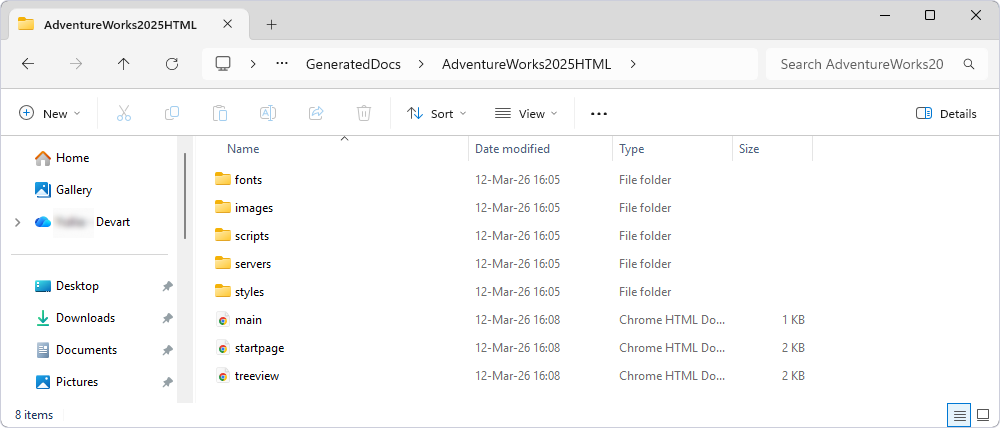This screenshot has width=1000, height=428.
Task: Select the scripts folder
Action: [x=242, y=236]
